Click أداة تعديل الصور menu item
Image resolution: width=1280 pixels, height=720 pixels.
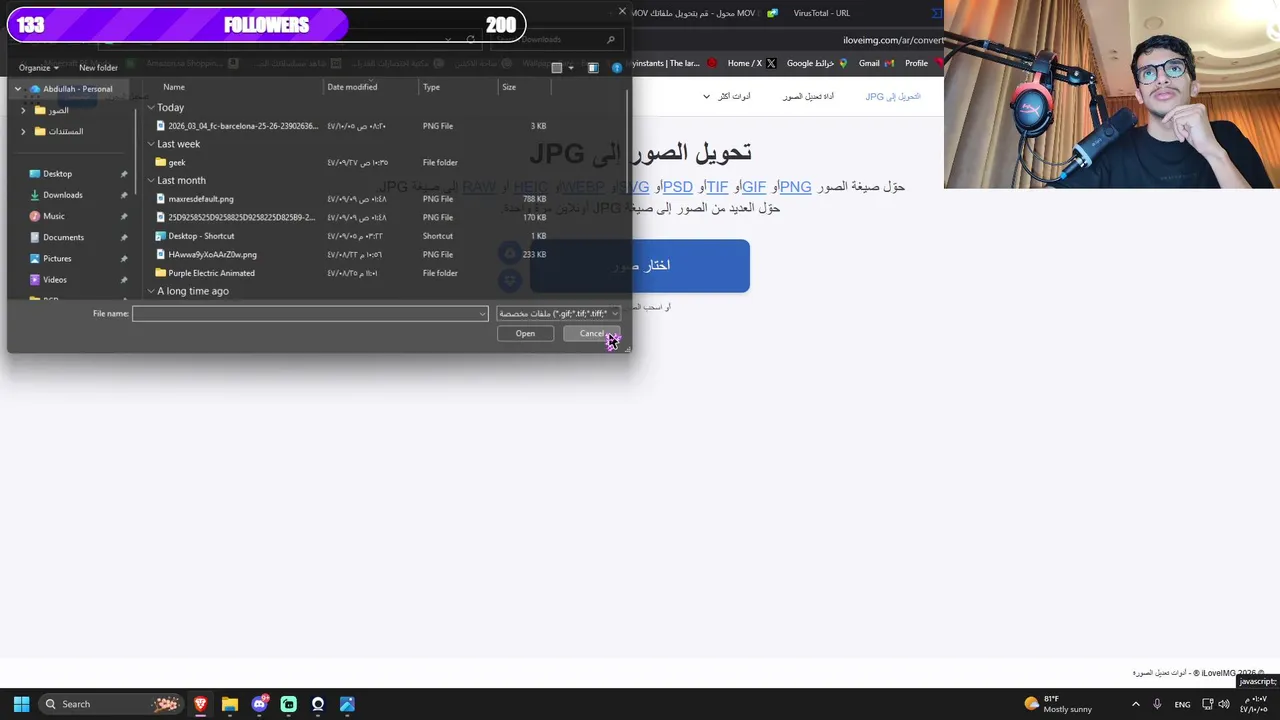click(x=808, y=96)
